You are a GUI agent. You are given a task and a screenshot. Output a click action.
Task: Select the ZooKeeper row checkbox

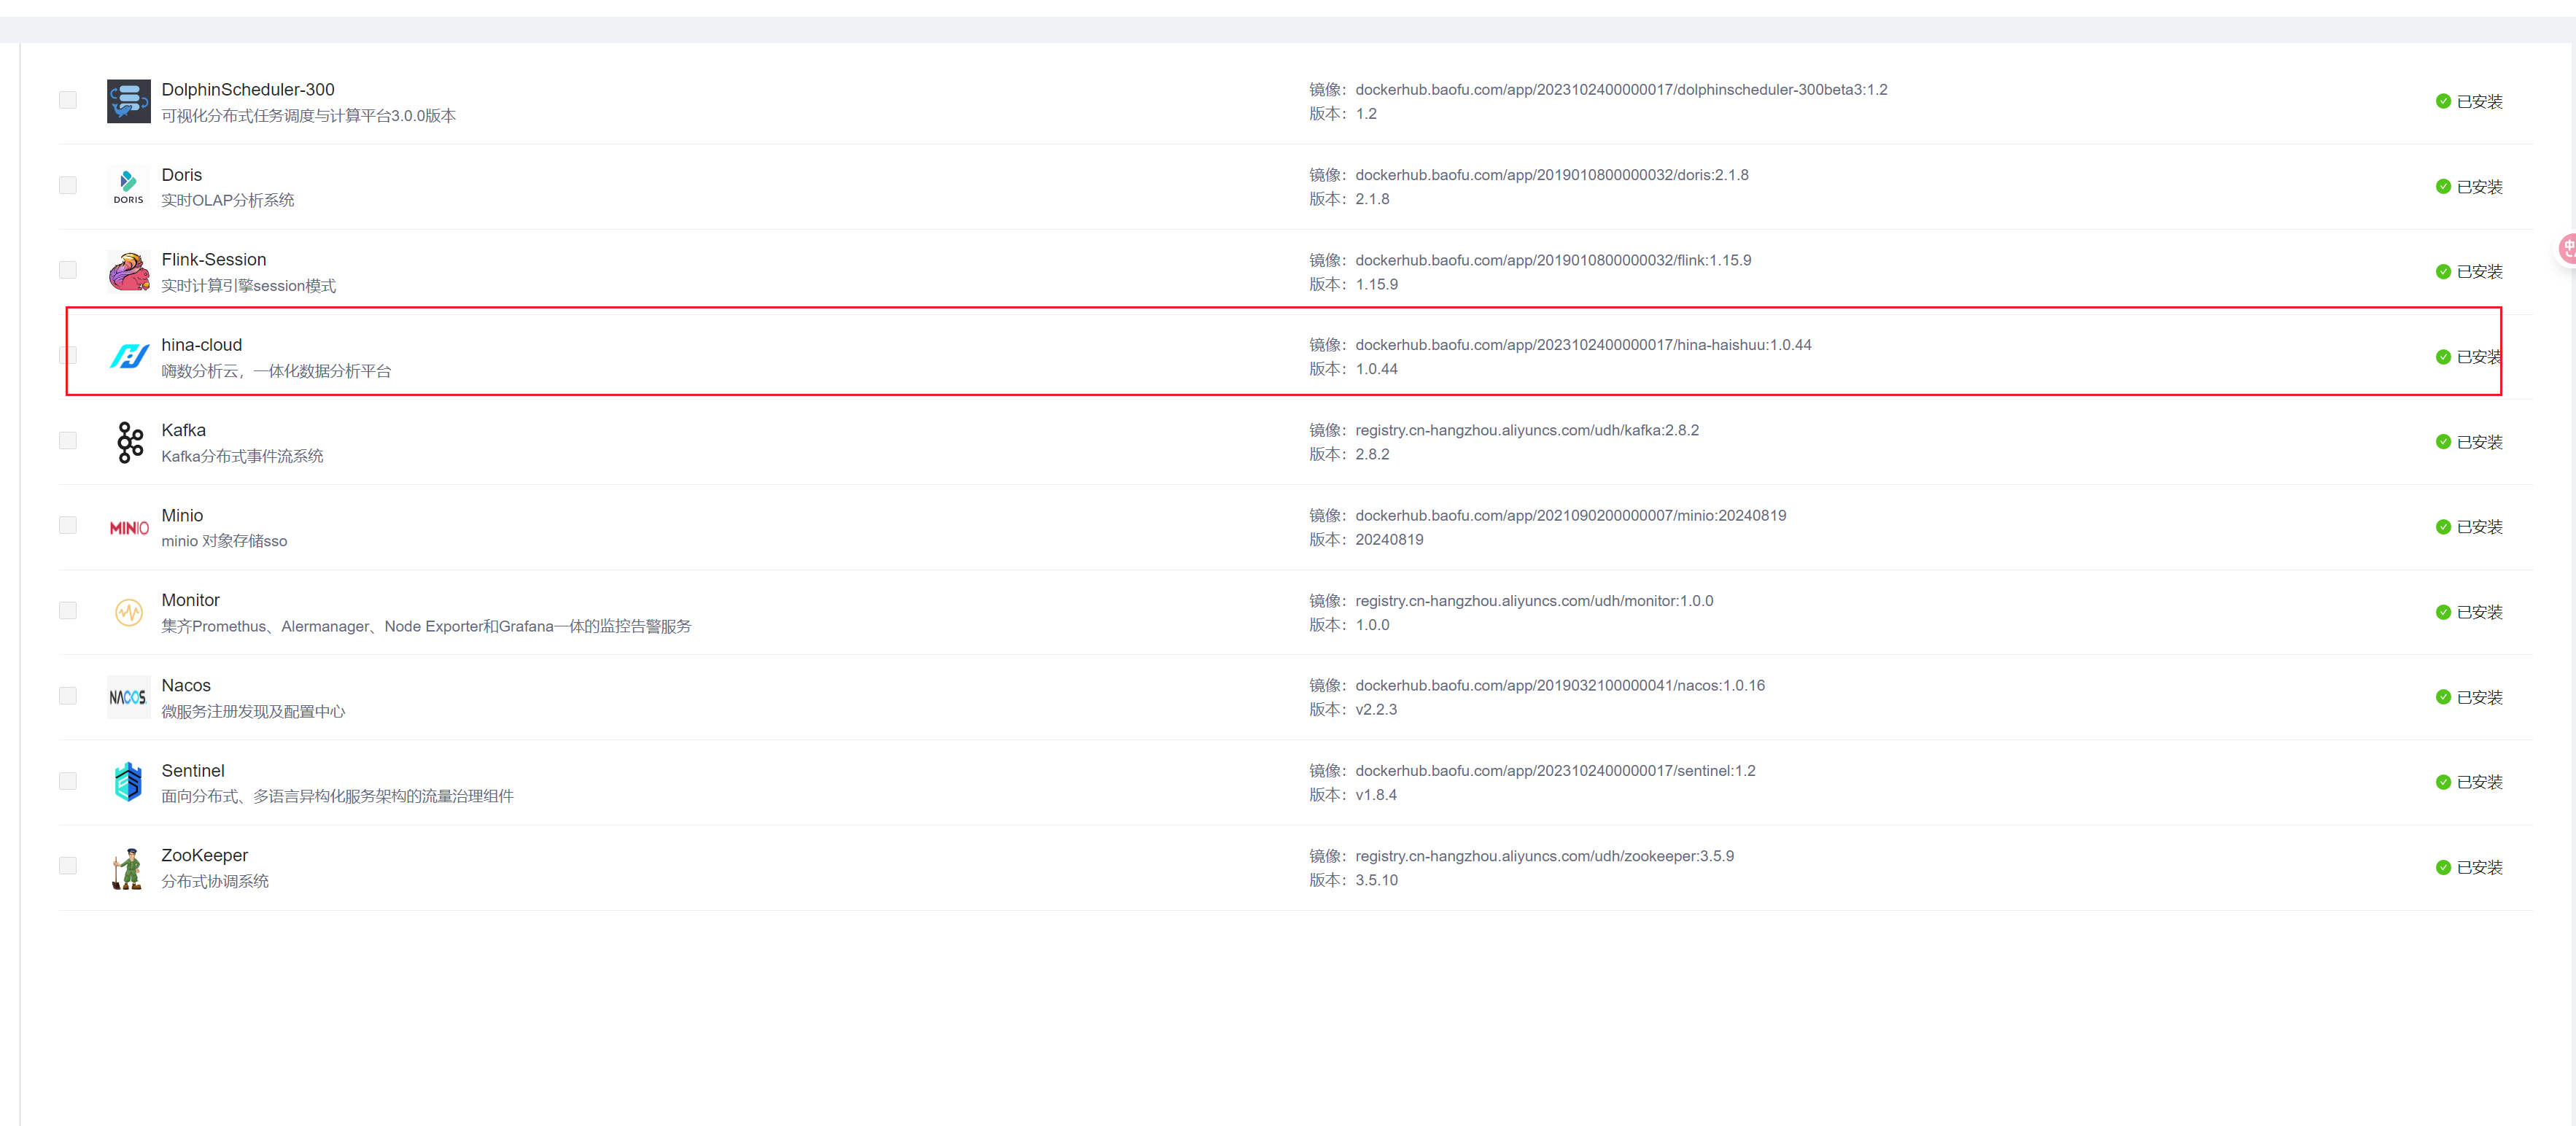[68, 866]
